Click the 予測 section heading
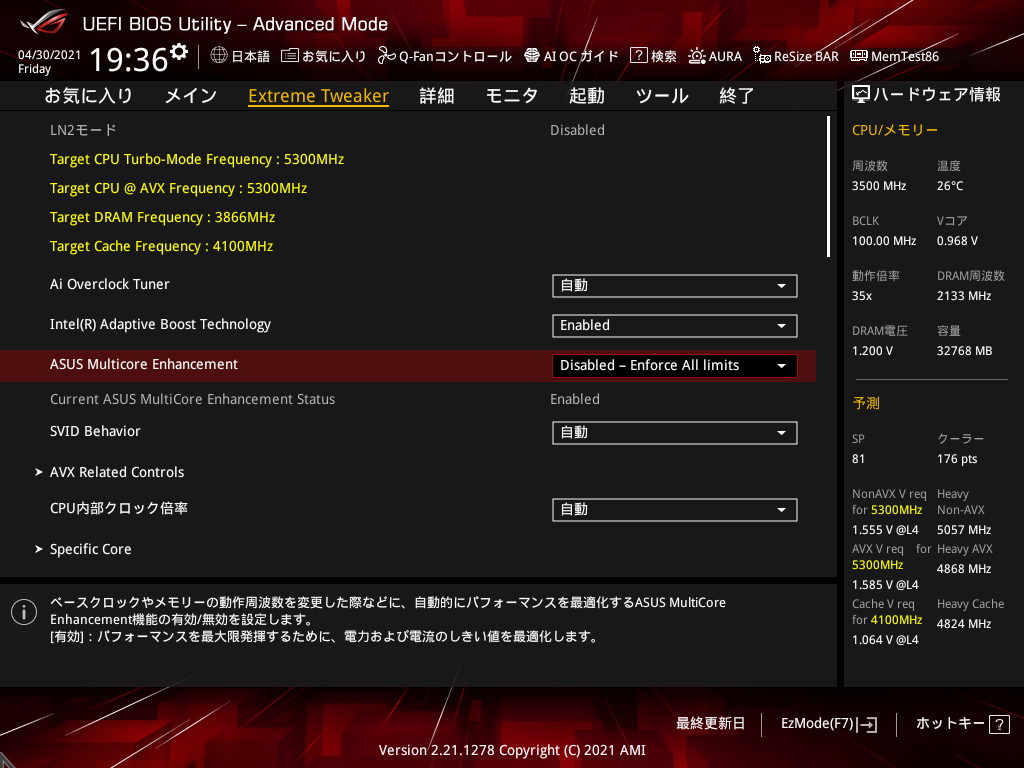Screen dimensions: 1024x768 pos(866,403)
